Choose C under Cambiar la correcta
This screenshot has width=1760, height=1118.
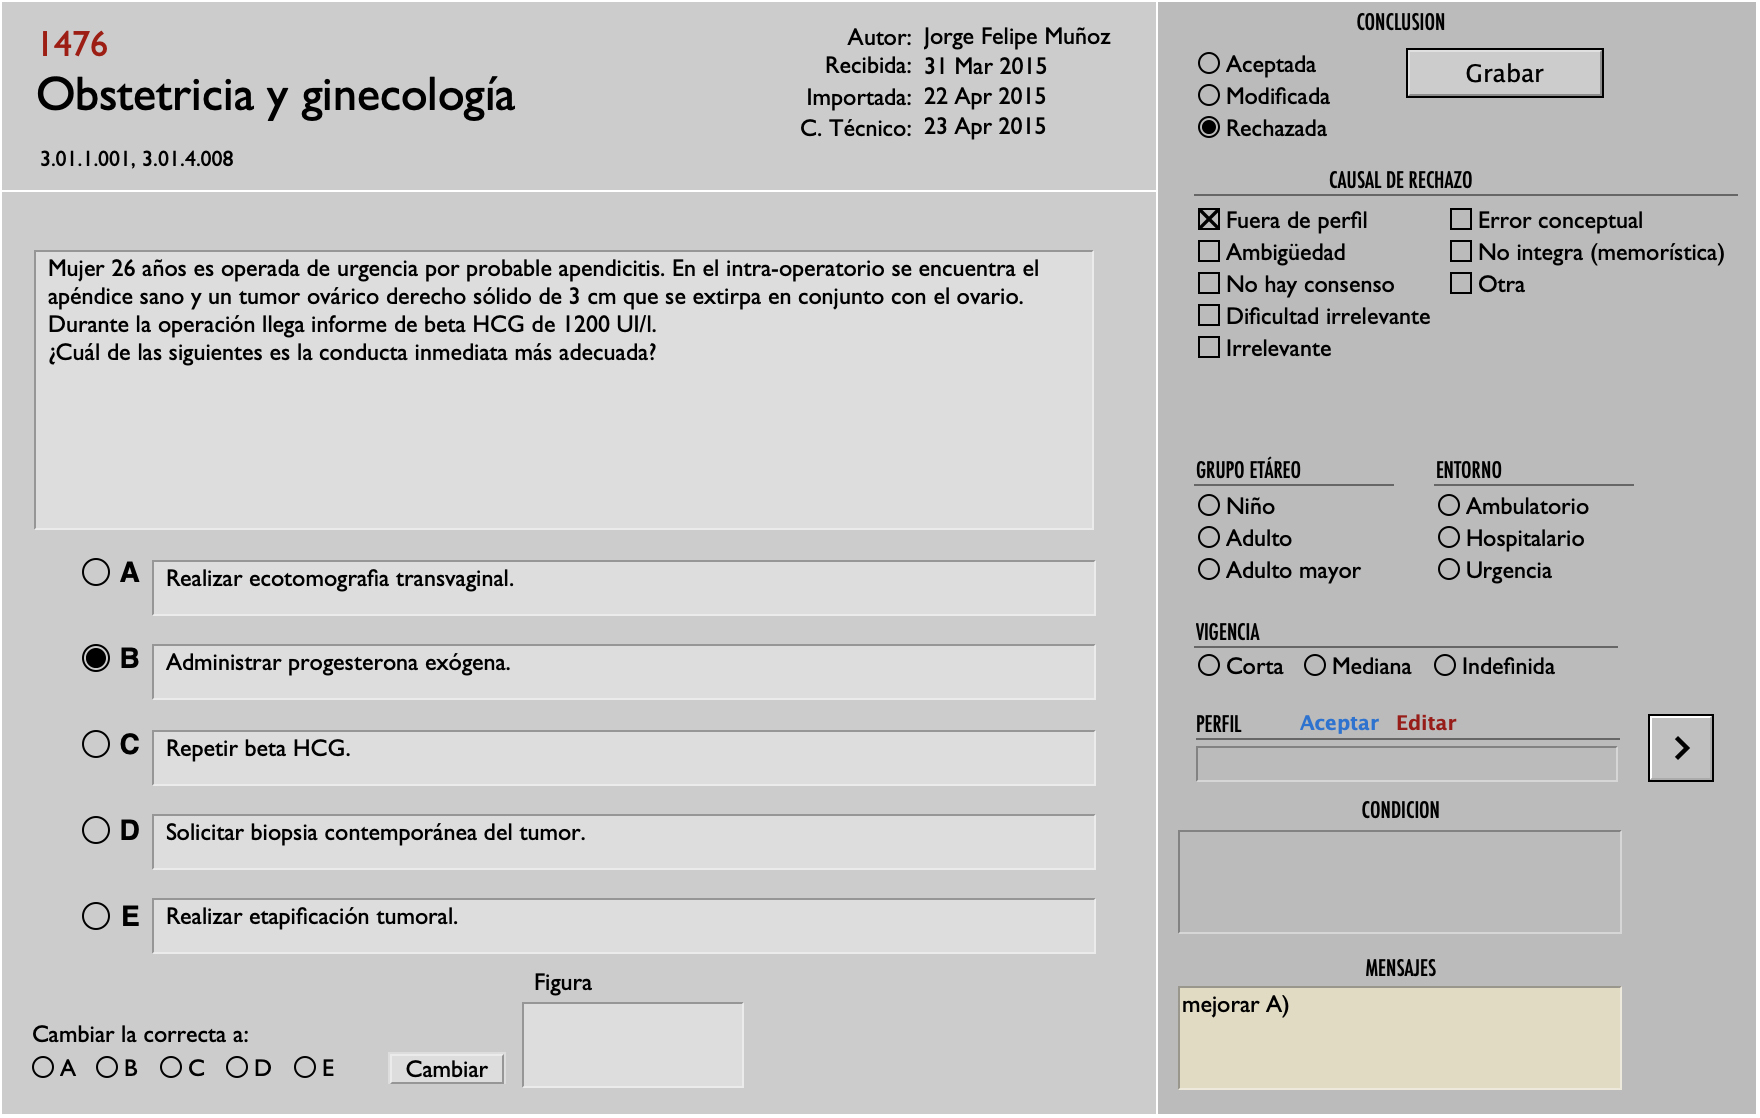[171, 1068]
